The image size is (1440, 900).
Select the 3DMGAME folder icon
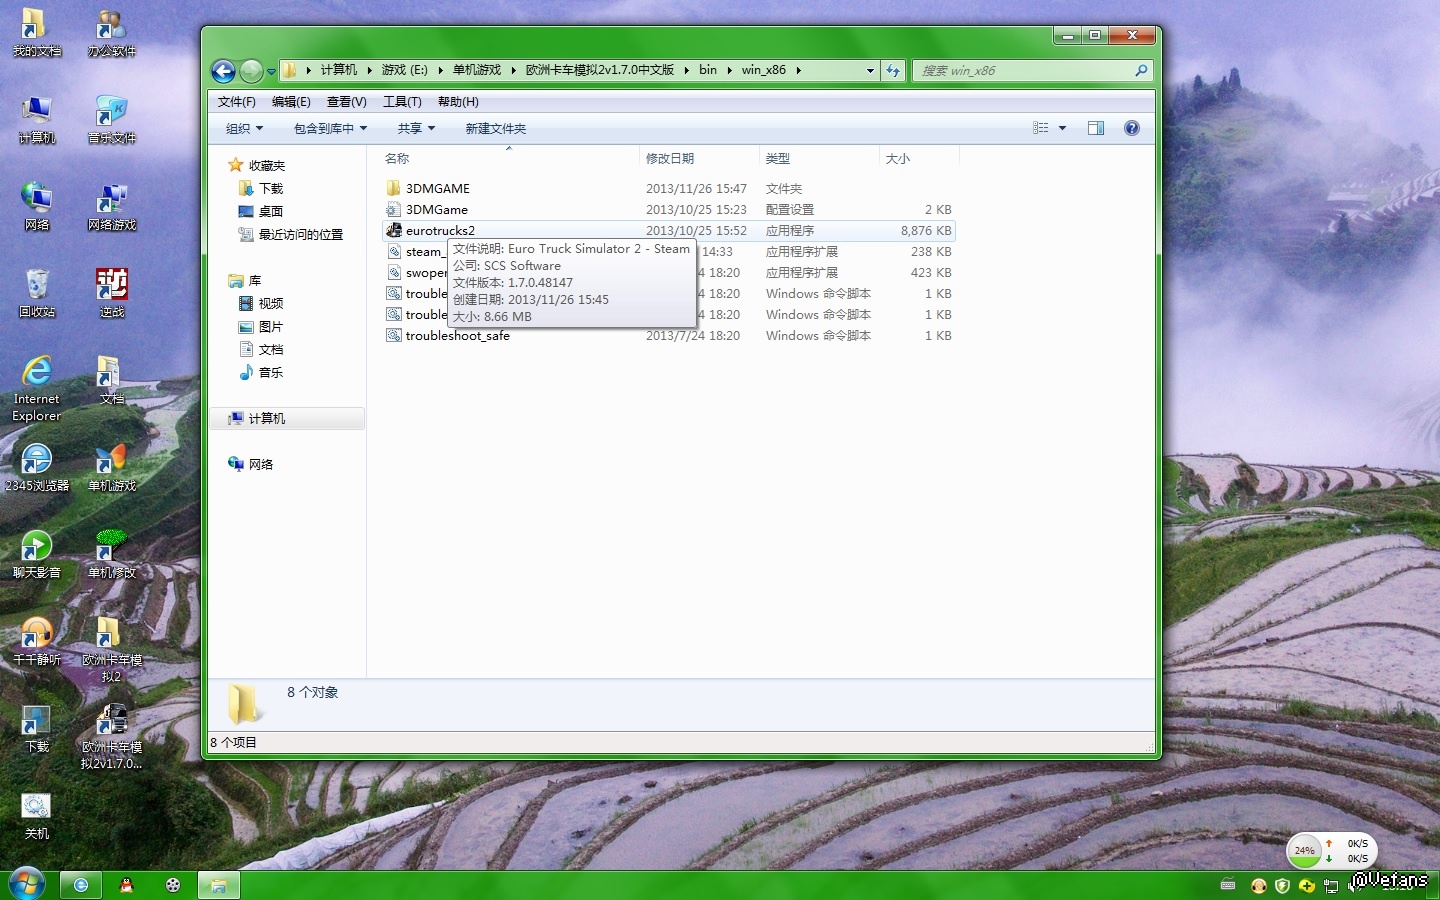click(394, 188)
